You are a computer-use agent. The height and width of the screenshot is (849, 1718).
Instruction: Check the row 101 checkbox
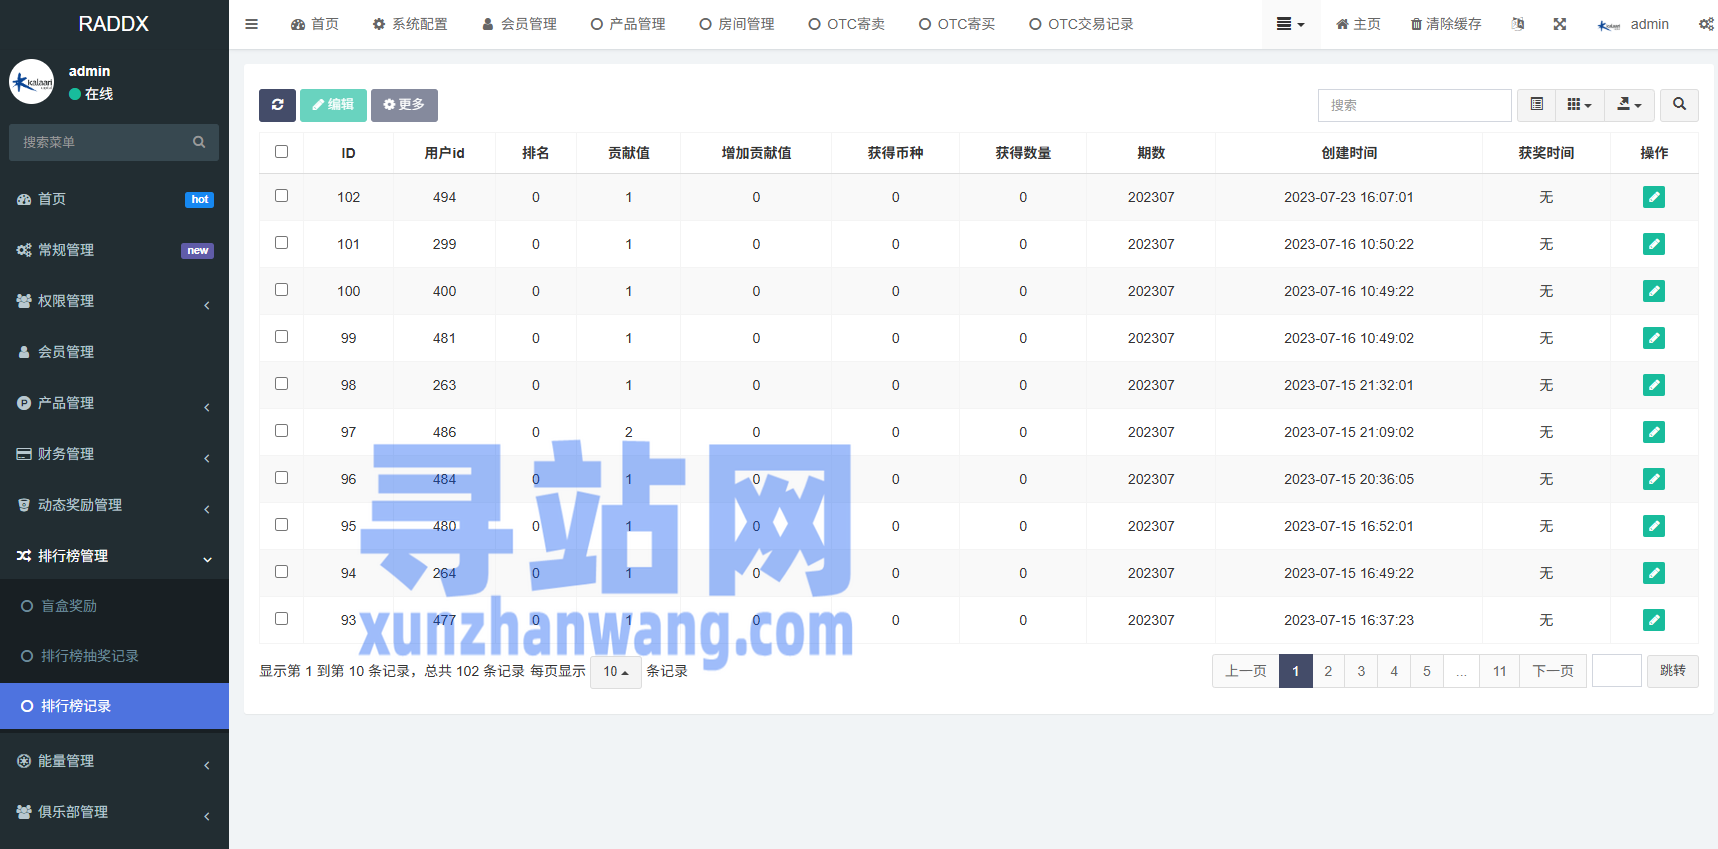(281, 243)
